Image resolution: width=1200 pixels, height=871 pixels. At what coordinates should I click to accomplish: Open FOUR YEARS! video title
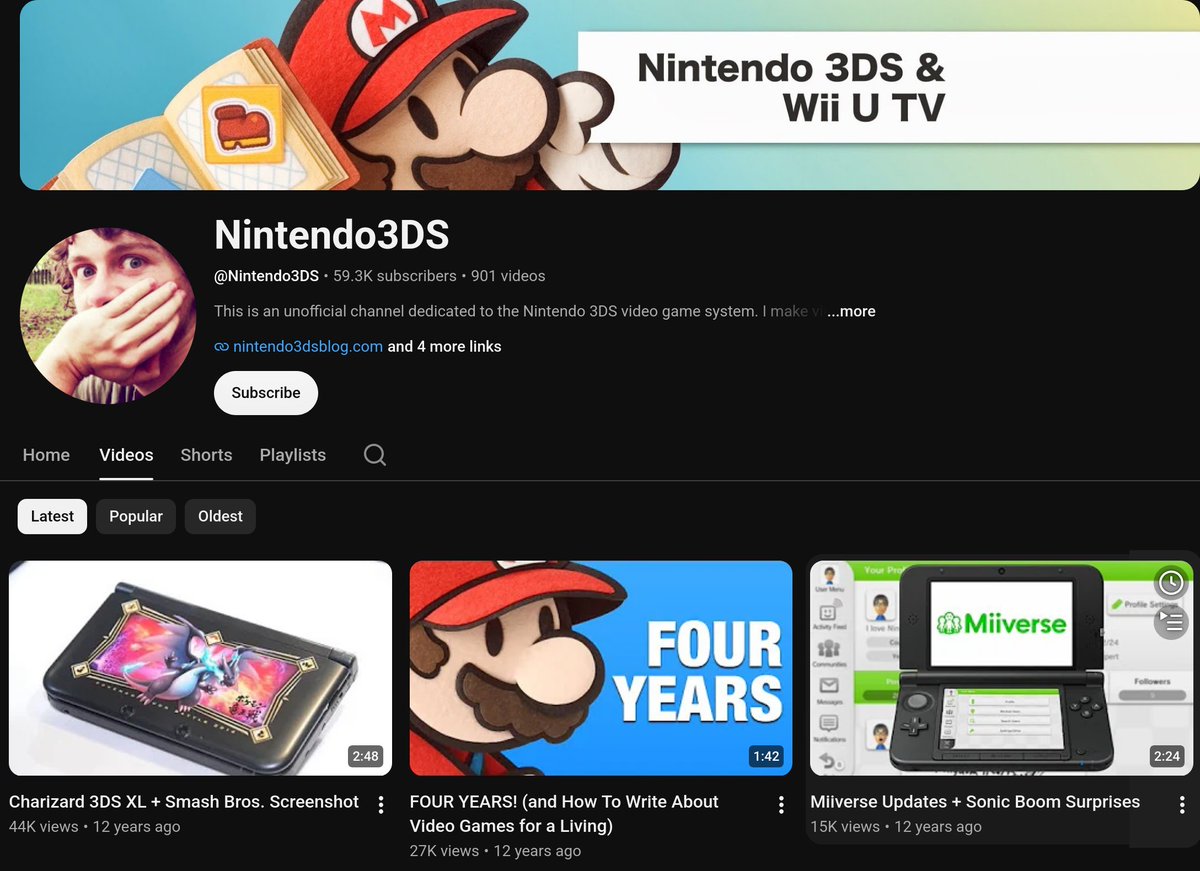click(564, 814)
